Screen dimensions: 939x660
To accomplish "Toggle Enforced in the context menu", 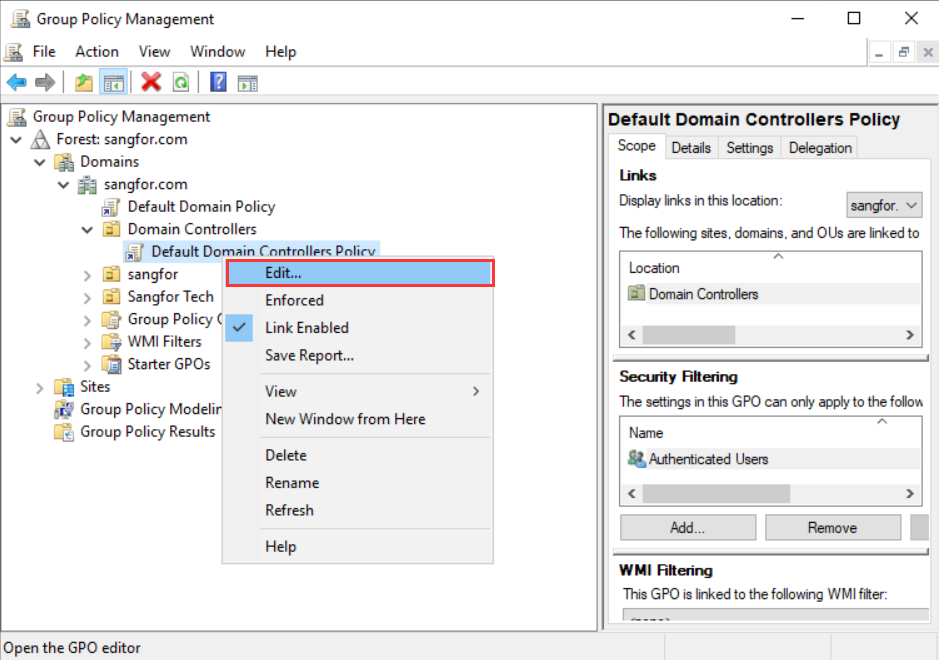I will 294,300.
